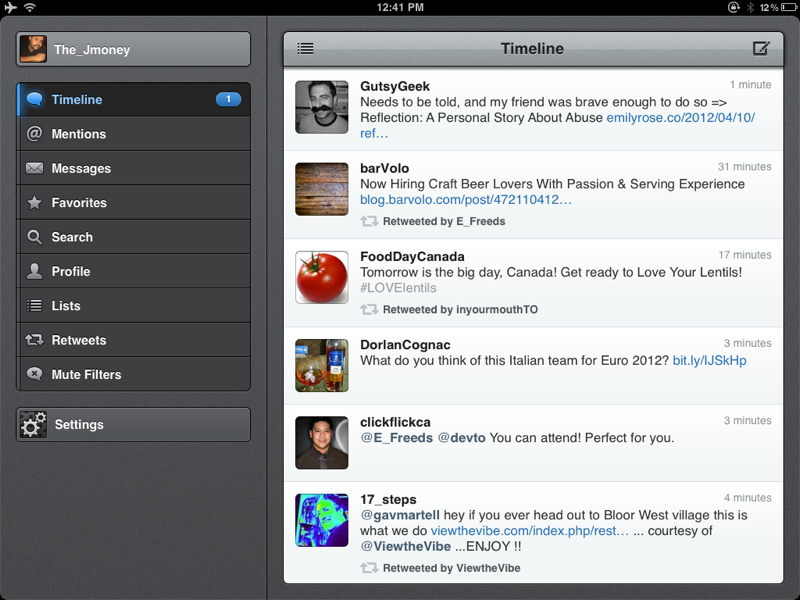Tap The_Jmoney profile picture
The width and height of the screenshot is (800, 600).
(33, 49)
